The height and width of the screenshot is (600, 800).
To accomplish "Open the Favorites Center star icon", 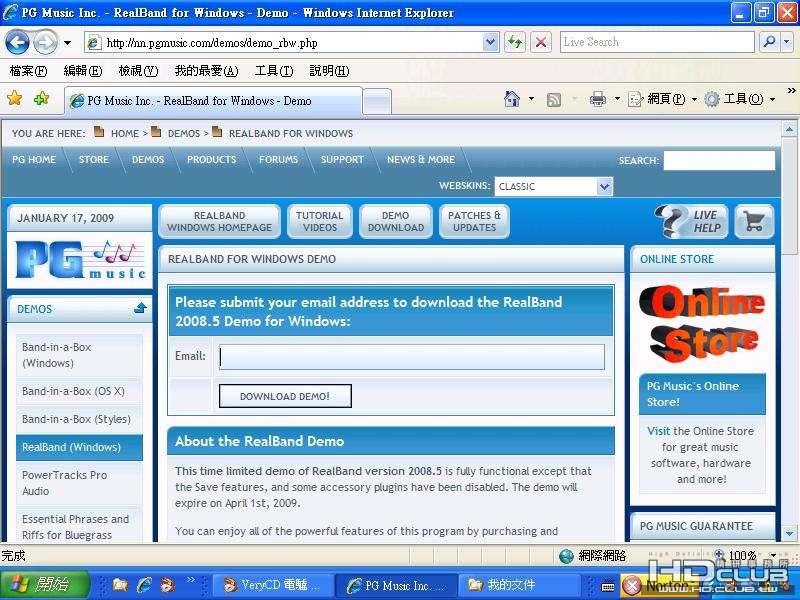I will tap(15, 98).
